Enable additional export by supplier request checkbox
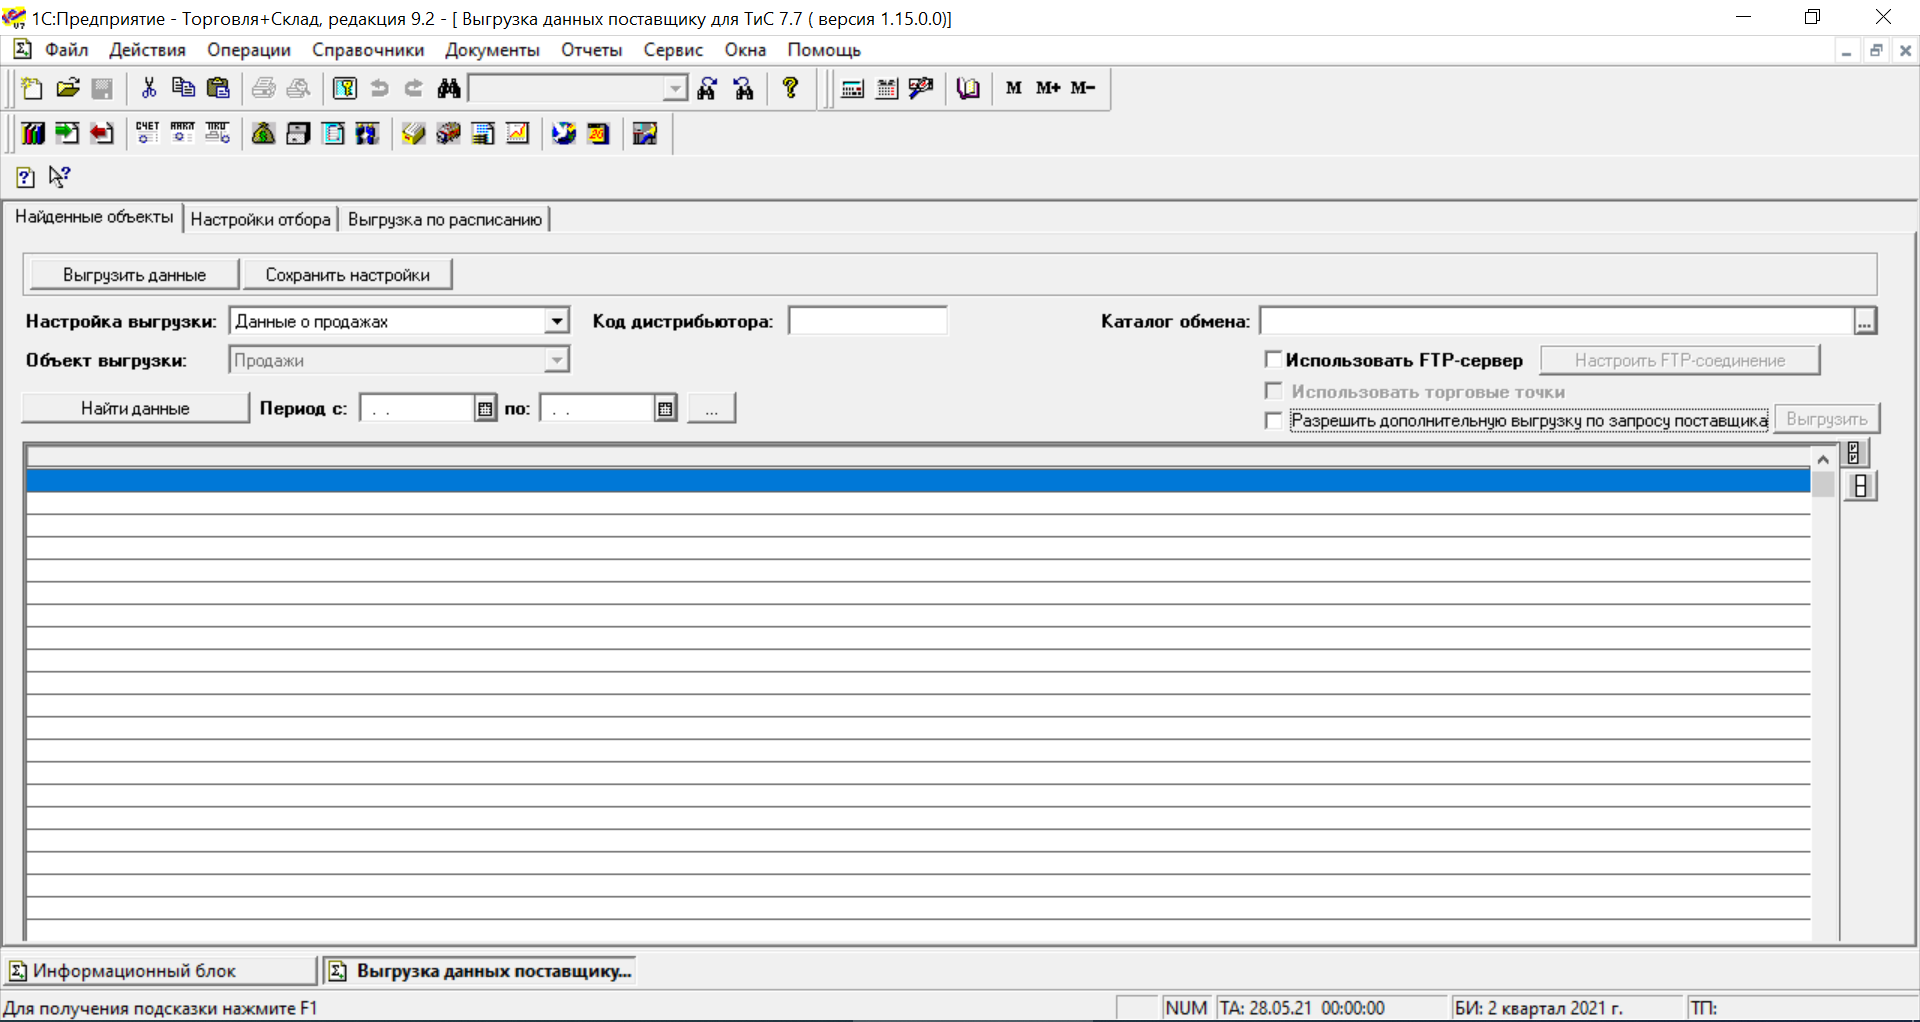Image resolution: width=1920 pixels, height=1022 pixels. (x=1273, y=421)
